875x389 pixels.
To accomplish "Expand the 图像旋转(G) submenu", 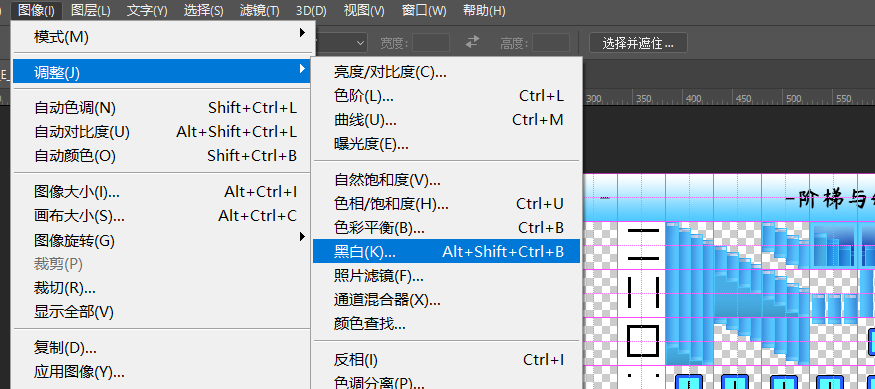I will [x=163, y=241].
